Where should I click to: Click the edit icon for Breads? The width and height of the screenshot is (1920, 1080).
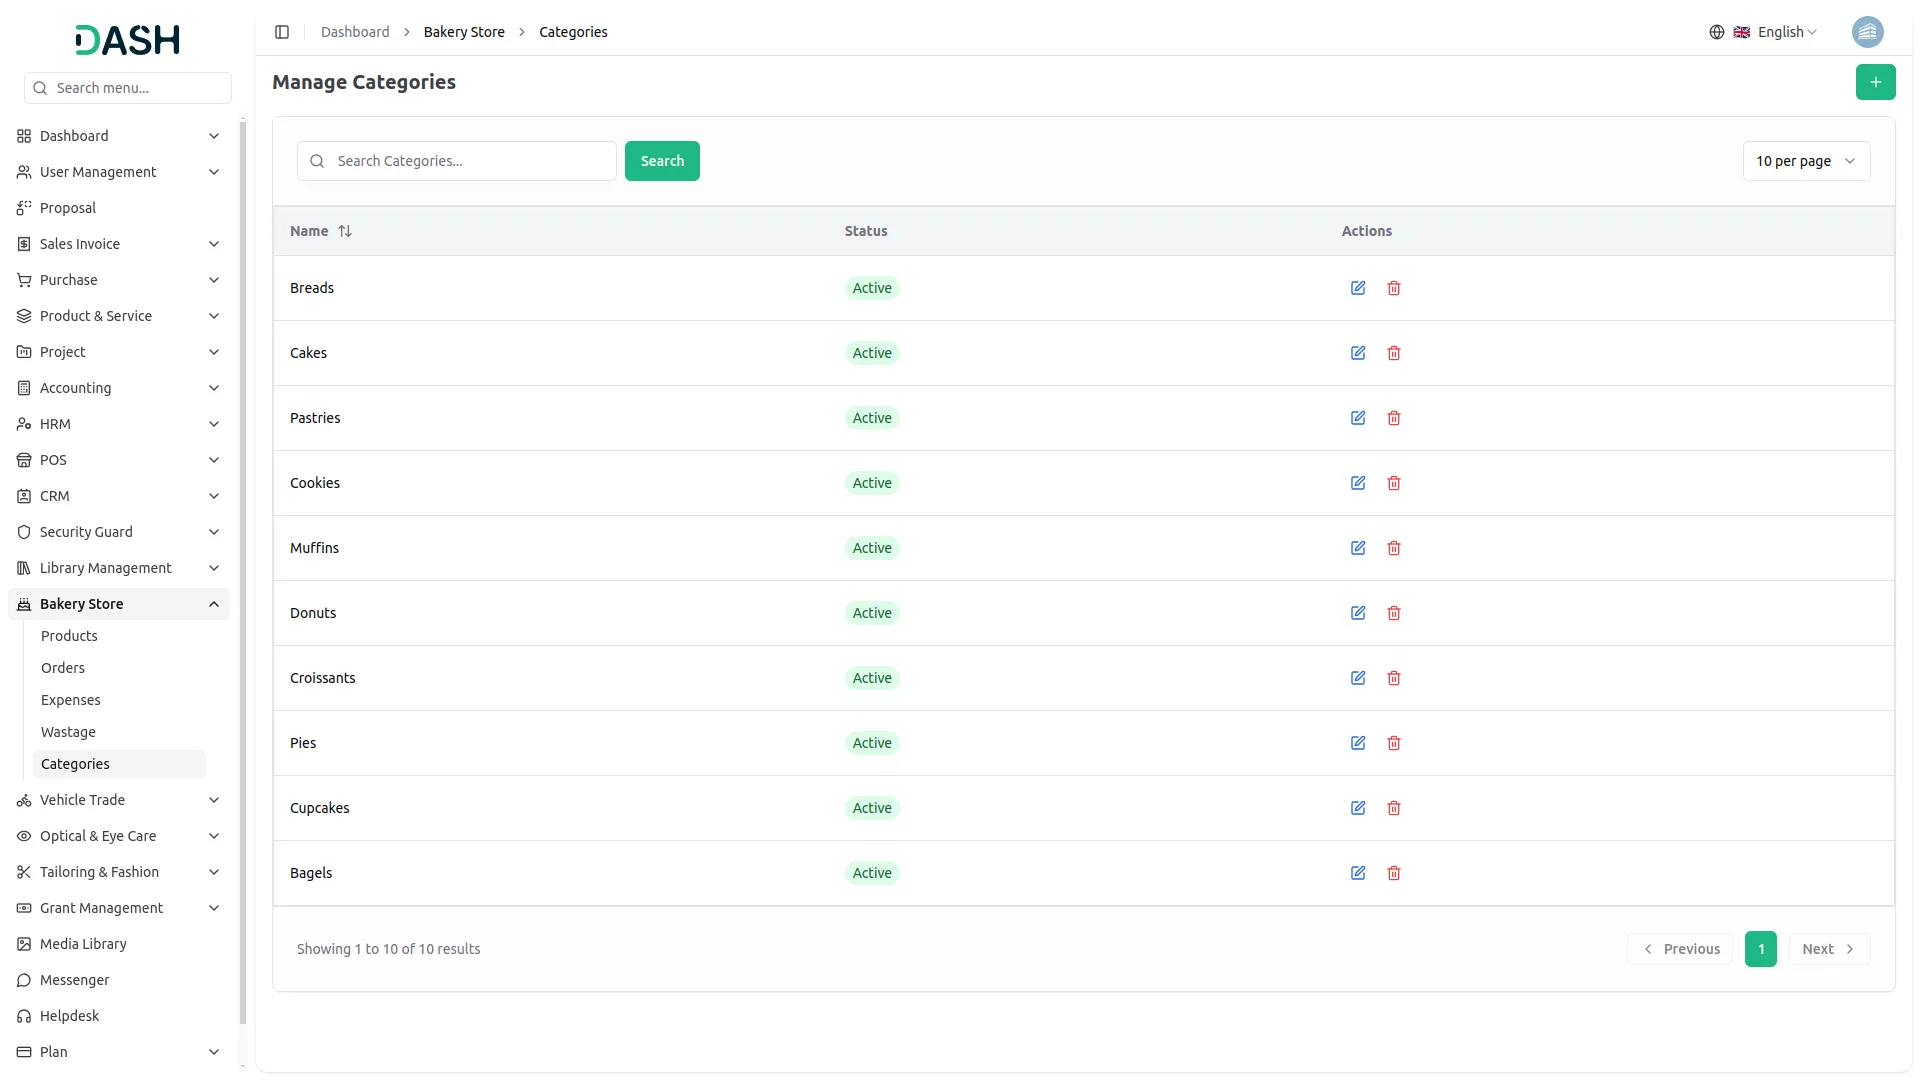[1358, 288]
